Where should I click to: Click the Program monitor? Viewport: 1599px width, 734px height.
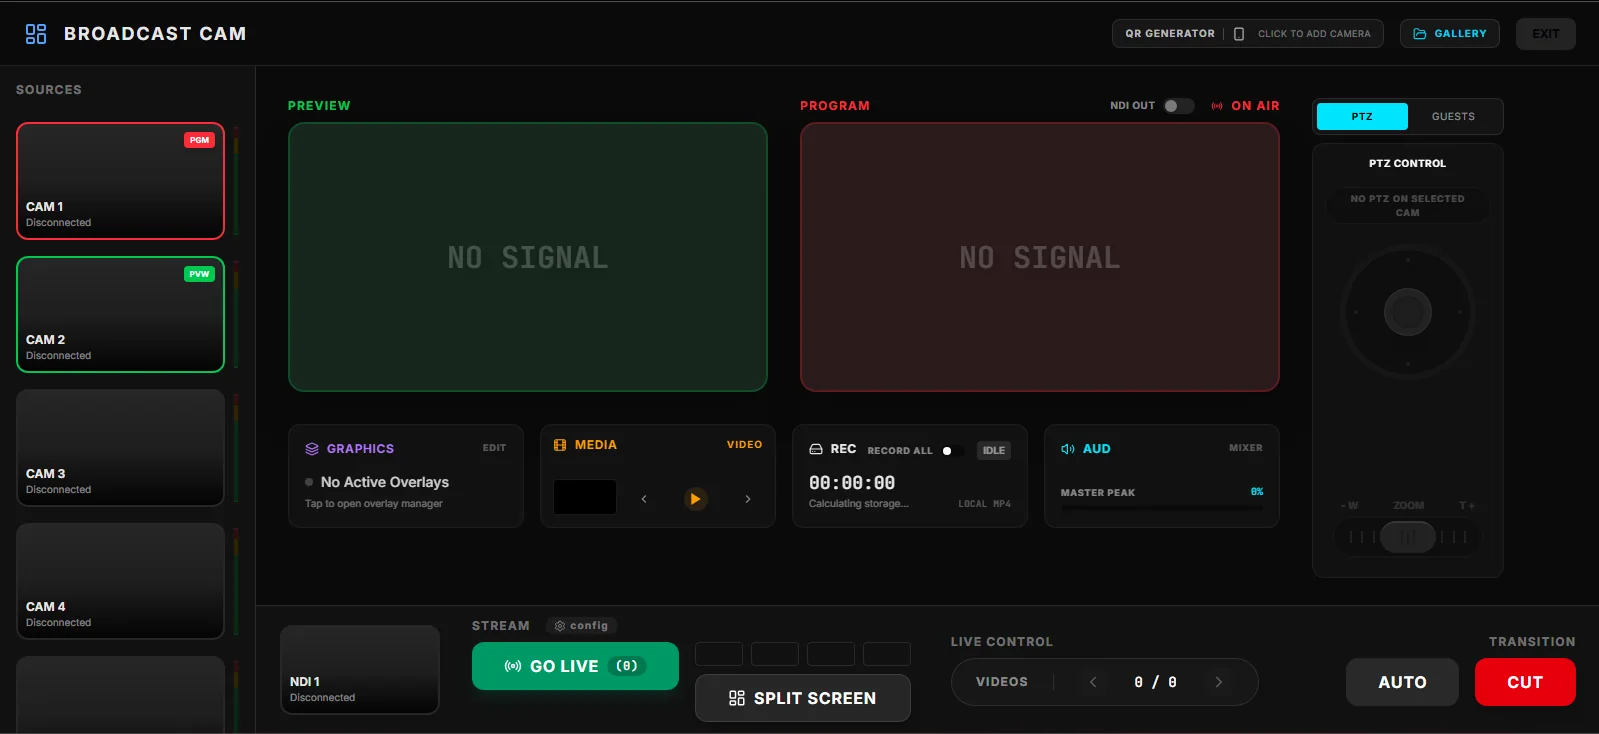1040,257
